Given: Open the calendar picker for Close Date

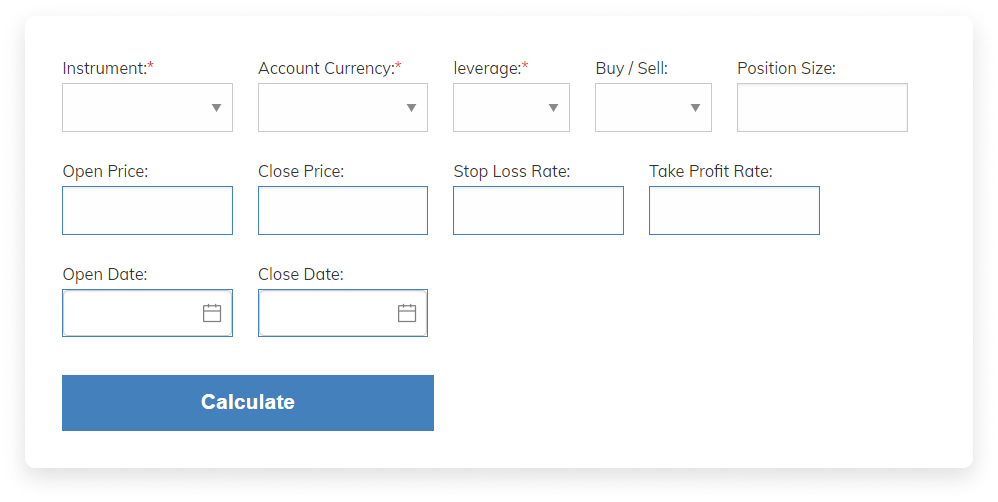Looking at the screenshot, I should (x=407, y=313).
